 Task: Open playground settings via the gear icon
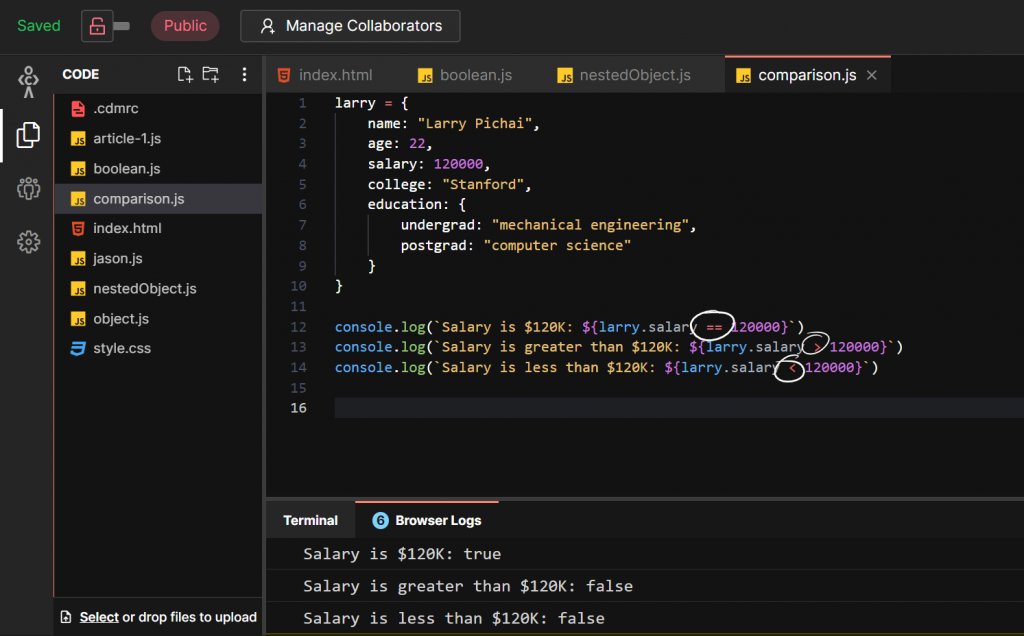point(27,242)
